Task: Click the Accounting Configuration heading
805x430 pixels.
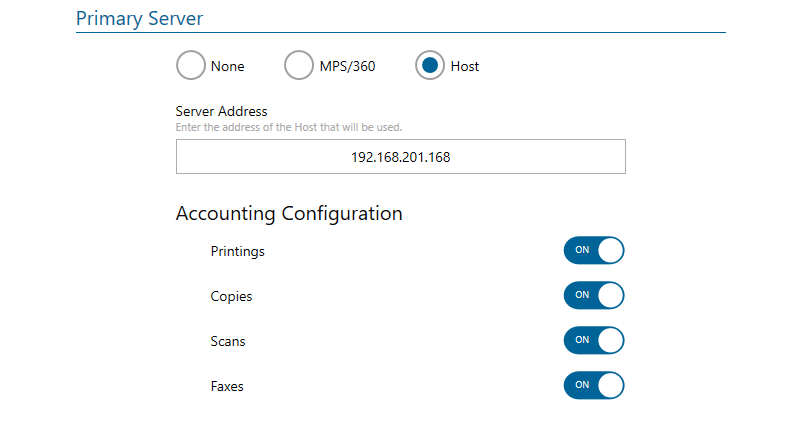Action: (x=289, y=213)
